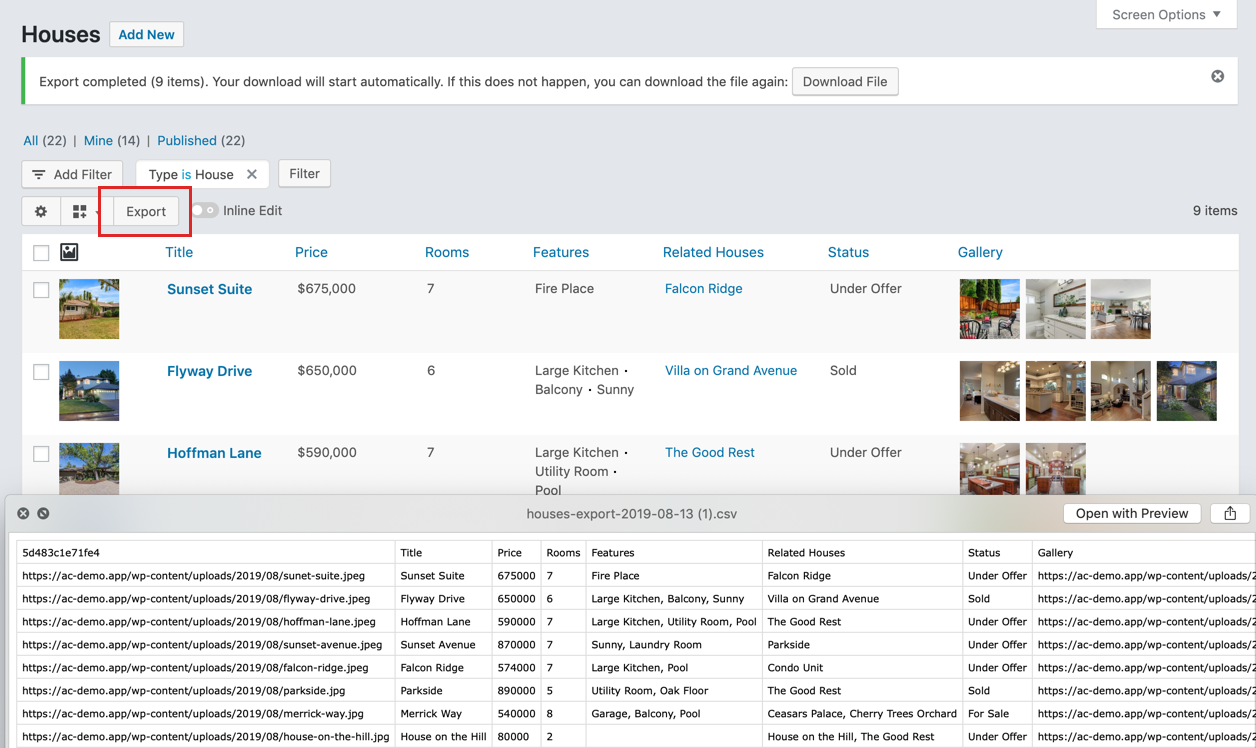Click the second round icon in CSV preview title bar
The height and width of the screenshot is (748, 1256).
[43, 513]
